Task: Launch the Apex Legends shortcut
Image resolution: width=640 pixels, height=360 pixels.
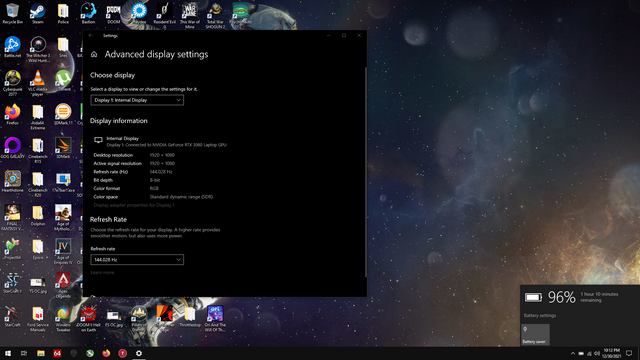Action: click(63, 285)
